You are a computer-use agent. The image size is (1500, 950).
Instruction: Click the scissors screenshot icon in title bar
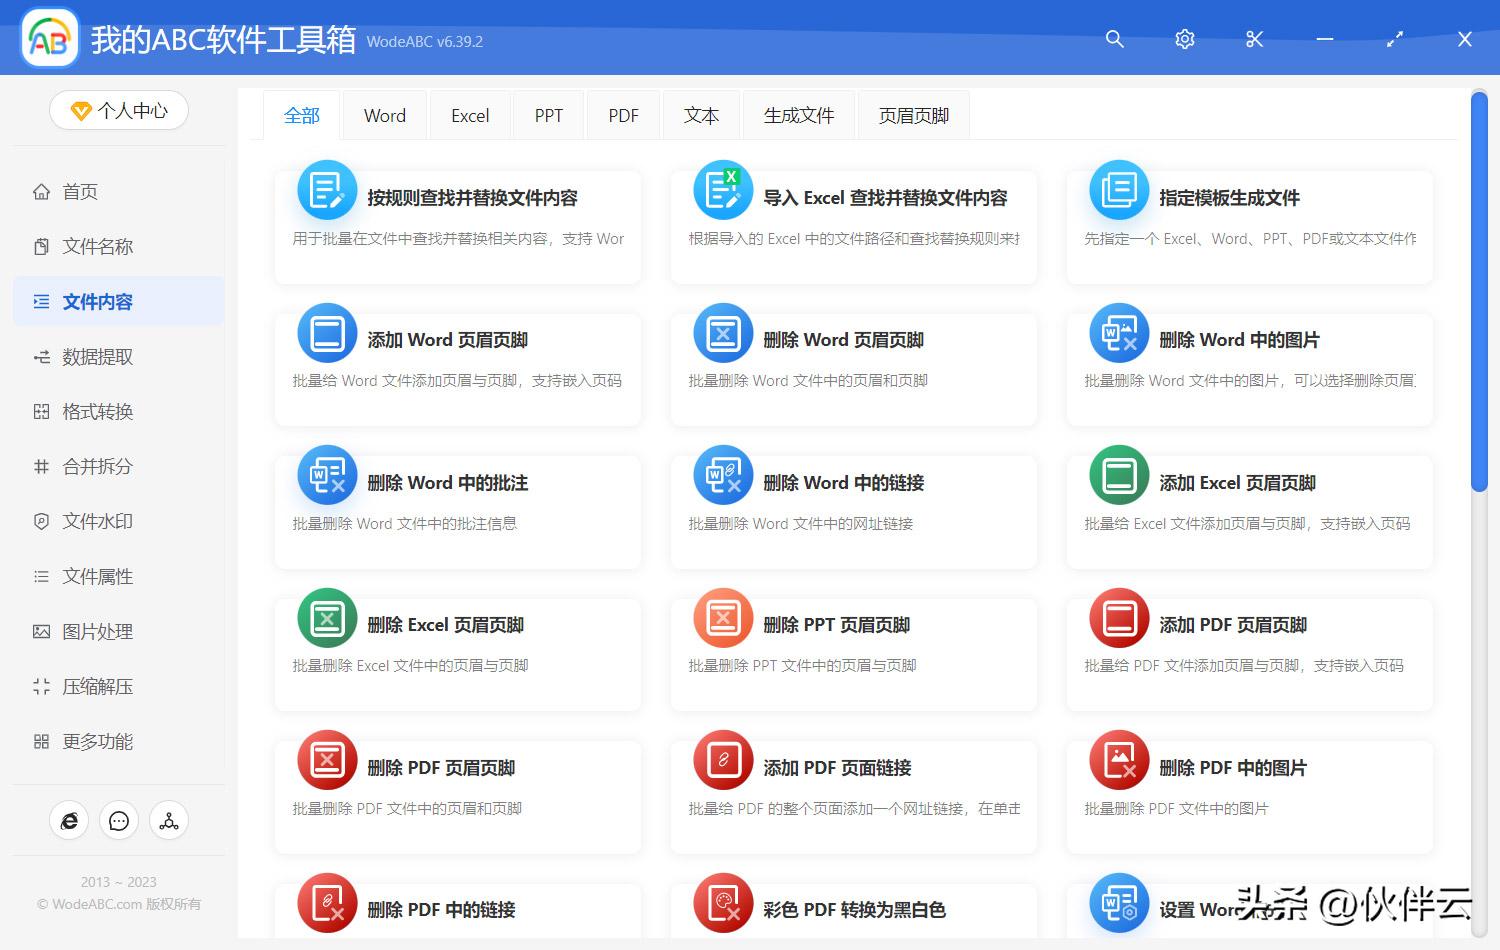click(x=1254, y=39)
